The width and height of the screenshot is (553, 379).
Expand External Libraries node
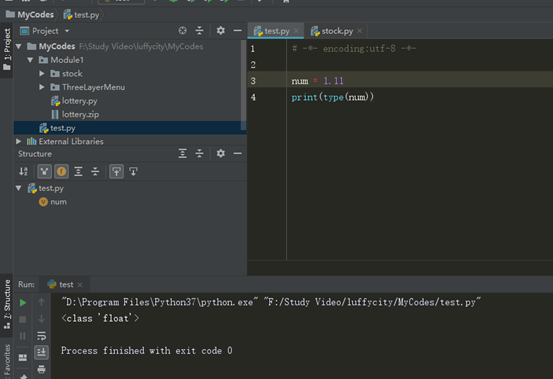click(19, 141)
